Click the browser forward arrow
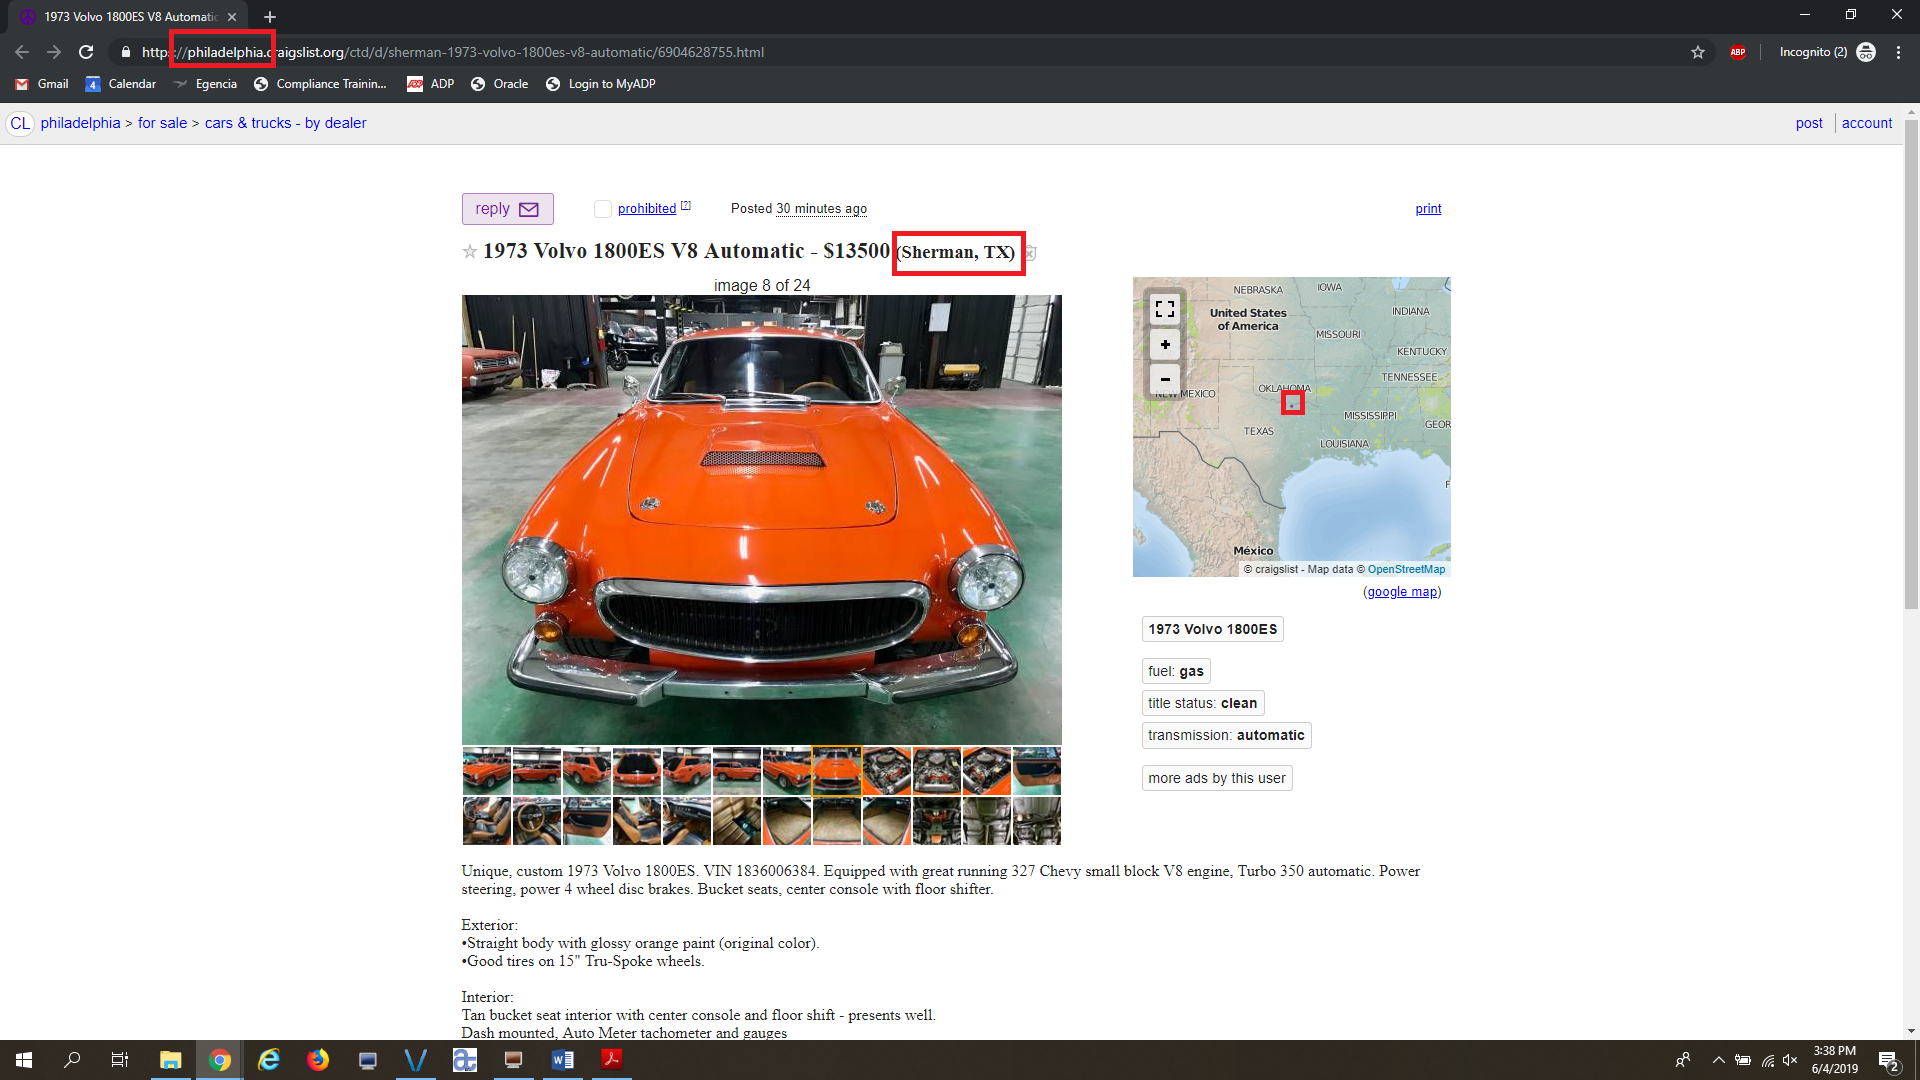The height and width of the screenshot is (1080, 1920). coord(54,52)
